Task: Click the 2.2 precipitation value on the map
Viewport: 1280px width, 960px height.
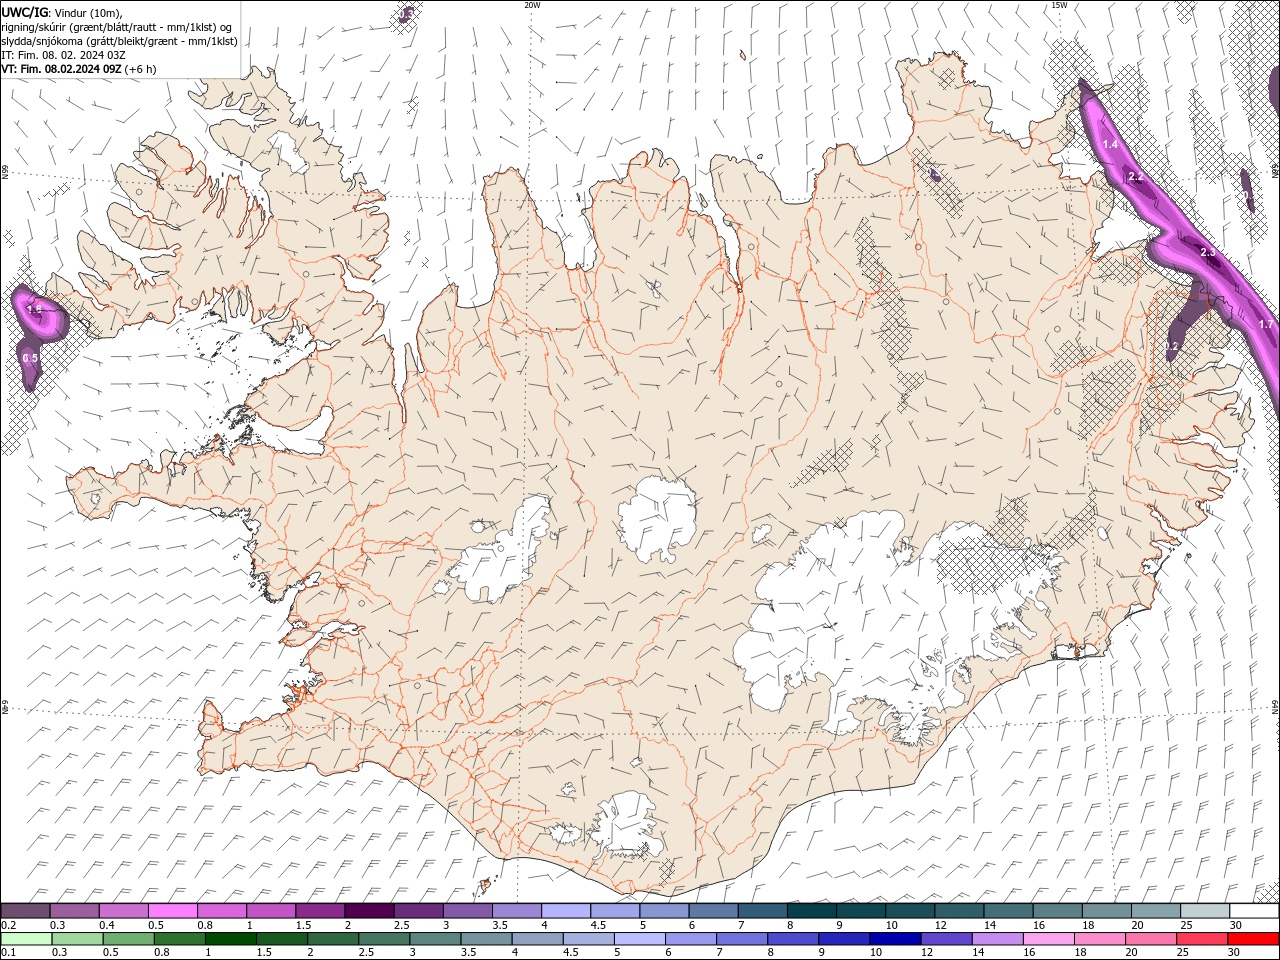Action: (x=1135, y=177)
